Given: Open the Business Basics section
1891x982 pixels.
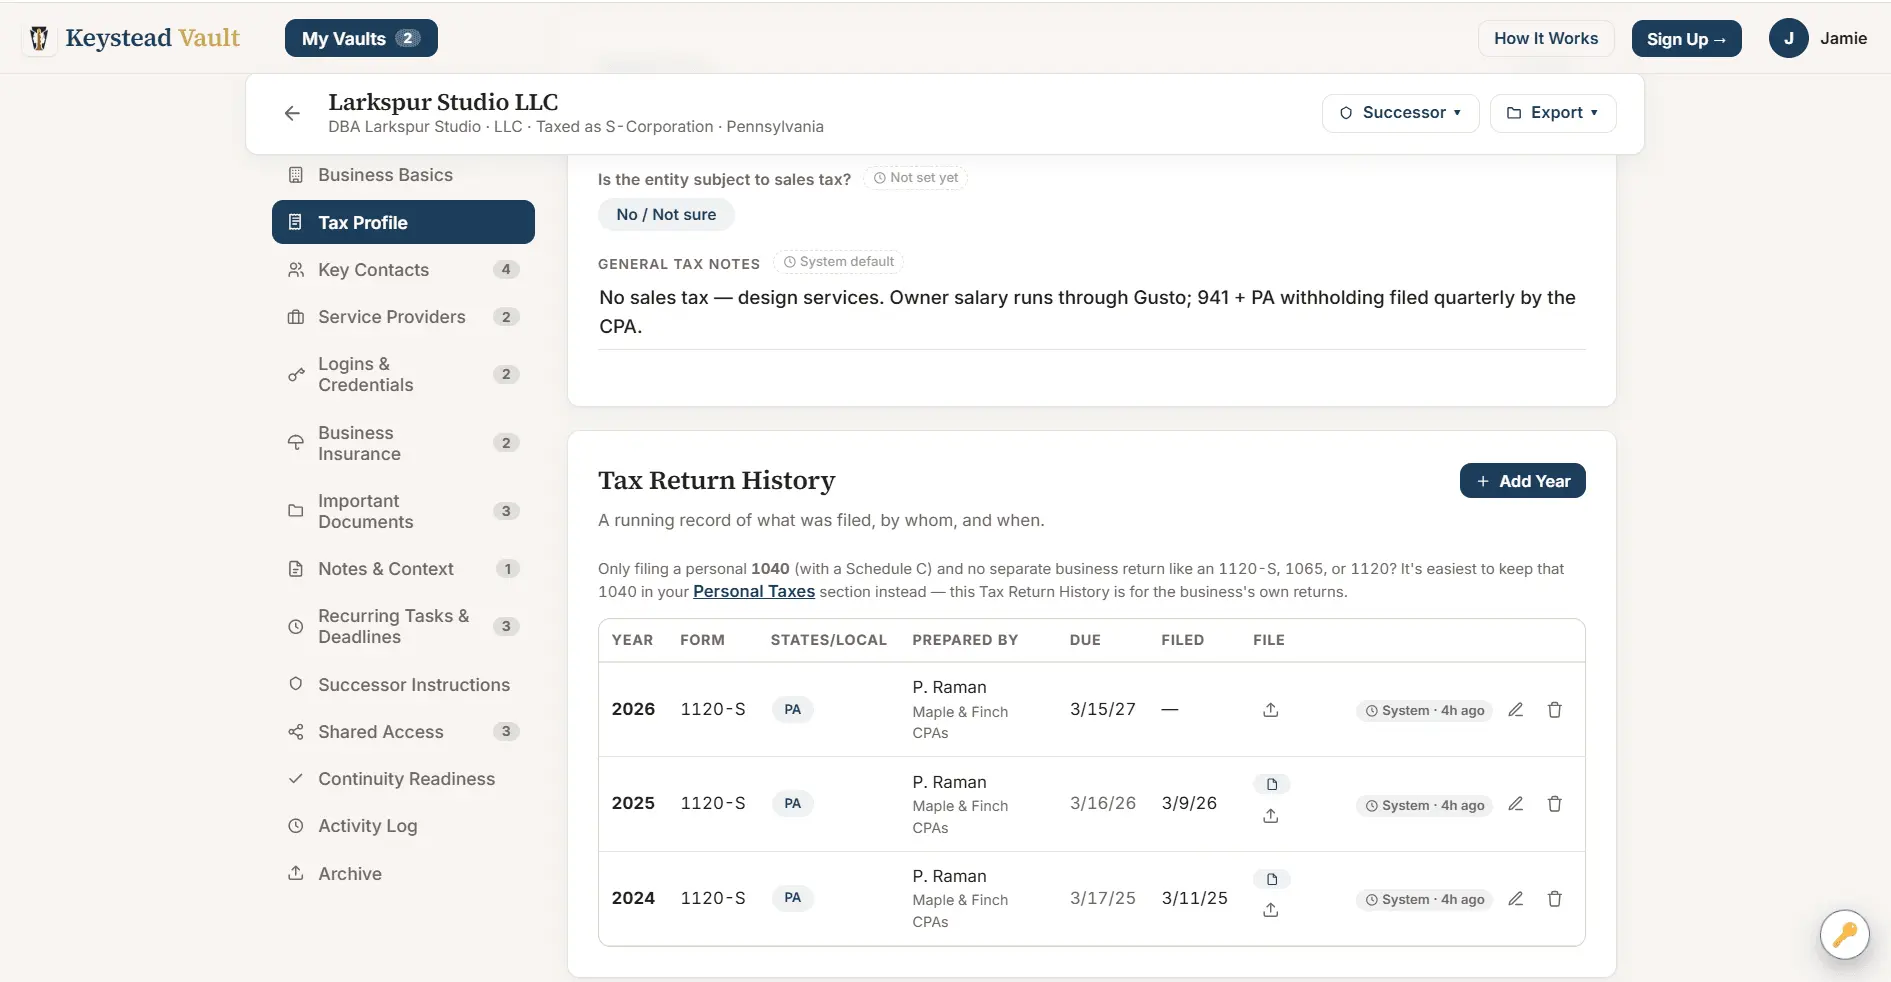Looking at the screenshot, I should point(403,175).
